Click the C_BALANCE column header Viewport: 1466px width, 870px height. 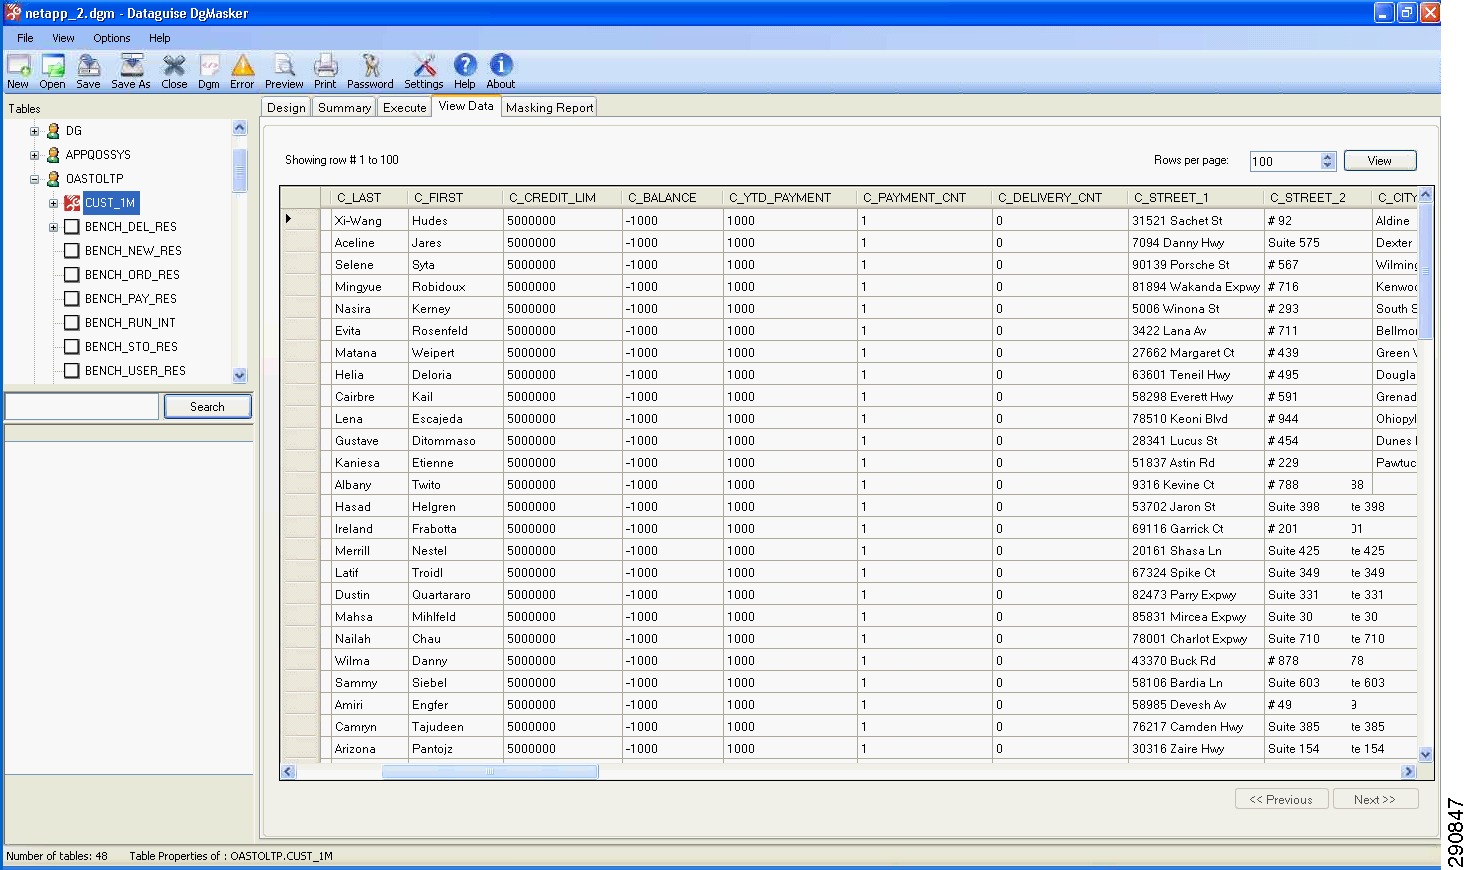point(672,197)
